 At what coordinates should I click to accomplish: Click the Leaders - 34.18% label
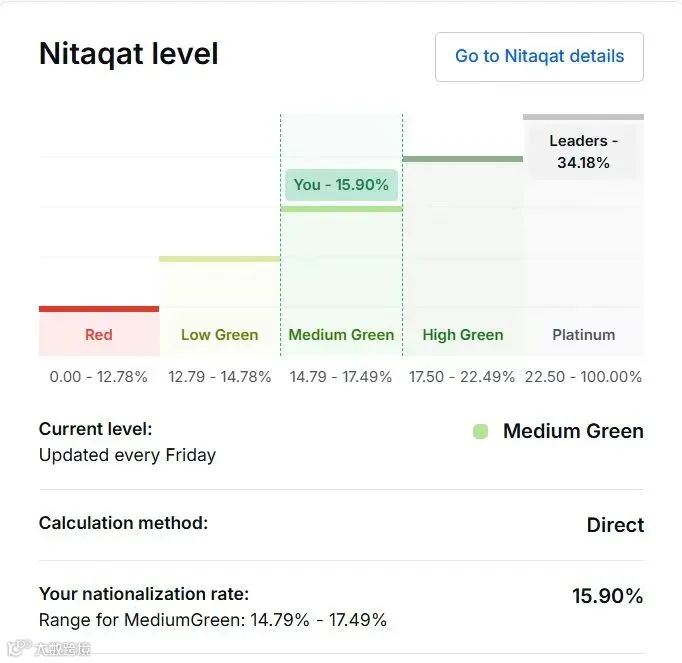[x=584, y=151]
